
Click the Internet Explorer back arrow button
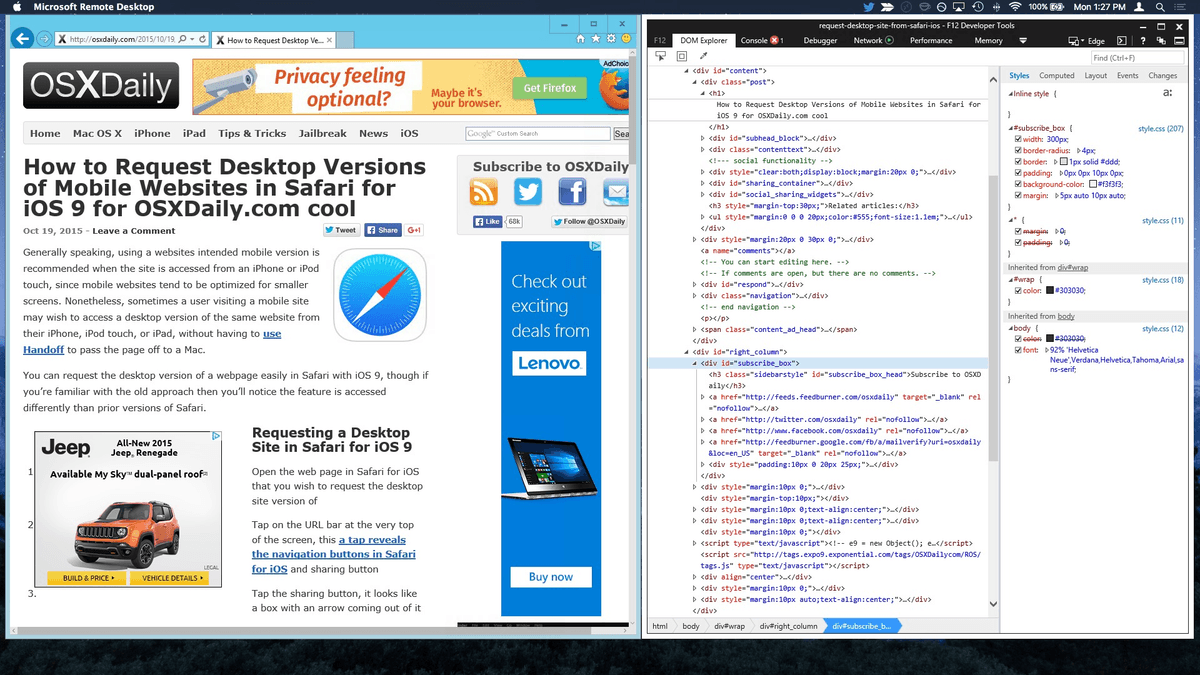click(22, 39)
